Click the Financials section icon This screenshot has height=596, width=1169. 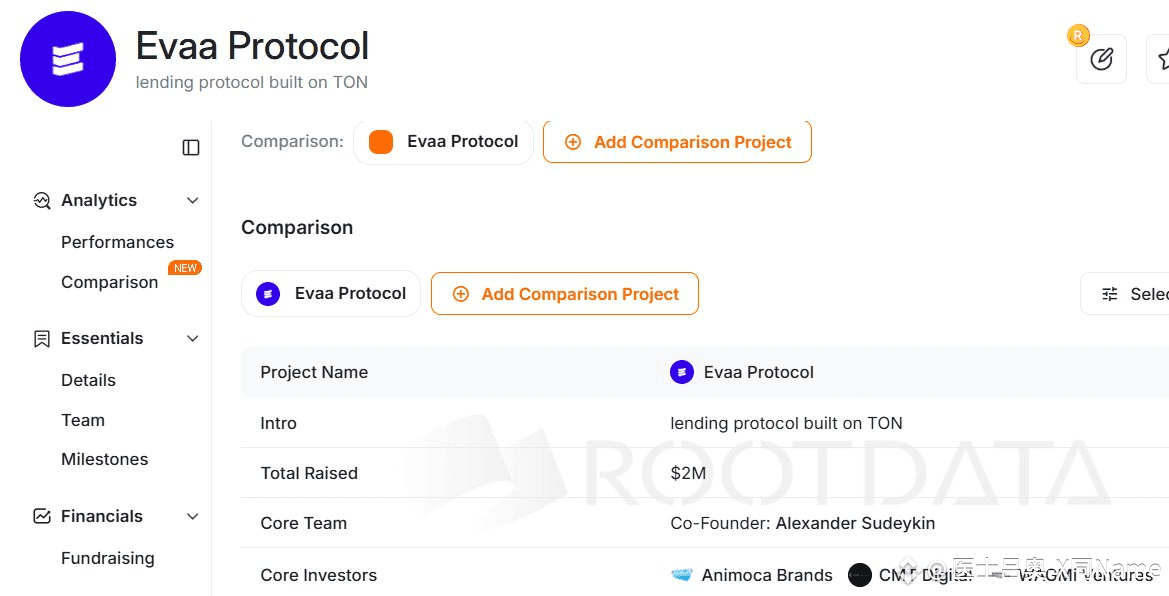coord(42,516)
